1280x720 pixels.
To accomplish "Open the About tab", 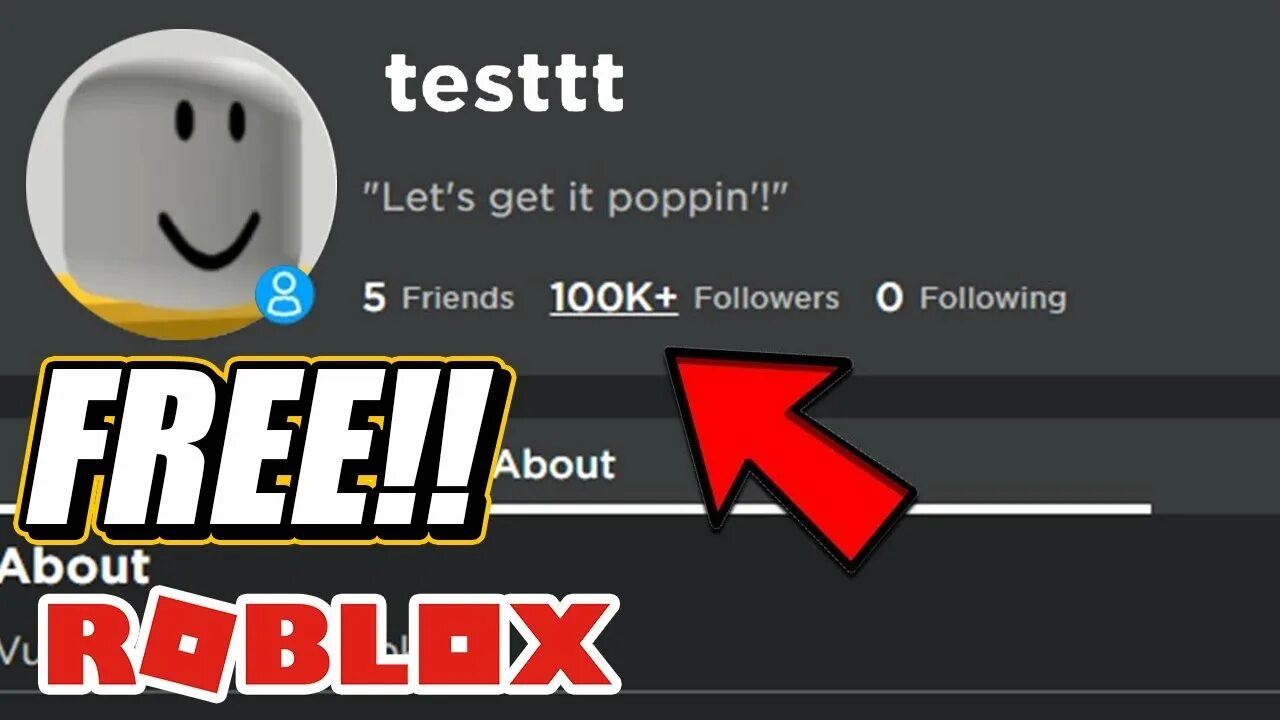I will click(x=556, y=464).
